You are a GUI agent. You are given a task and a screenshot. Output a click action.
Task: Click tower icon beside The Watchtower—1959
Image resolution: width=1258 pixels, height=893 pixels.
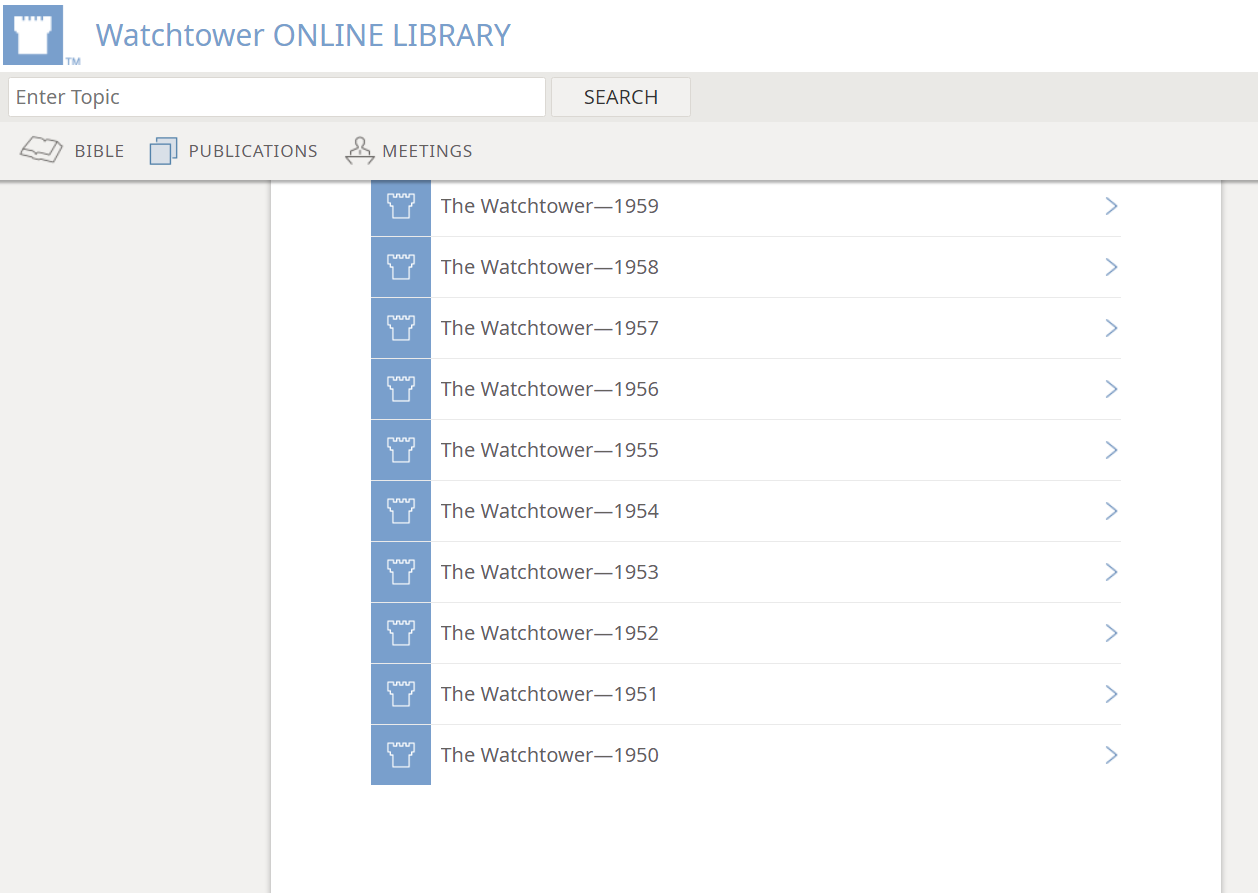[401, 206]
